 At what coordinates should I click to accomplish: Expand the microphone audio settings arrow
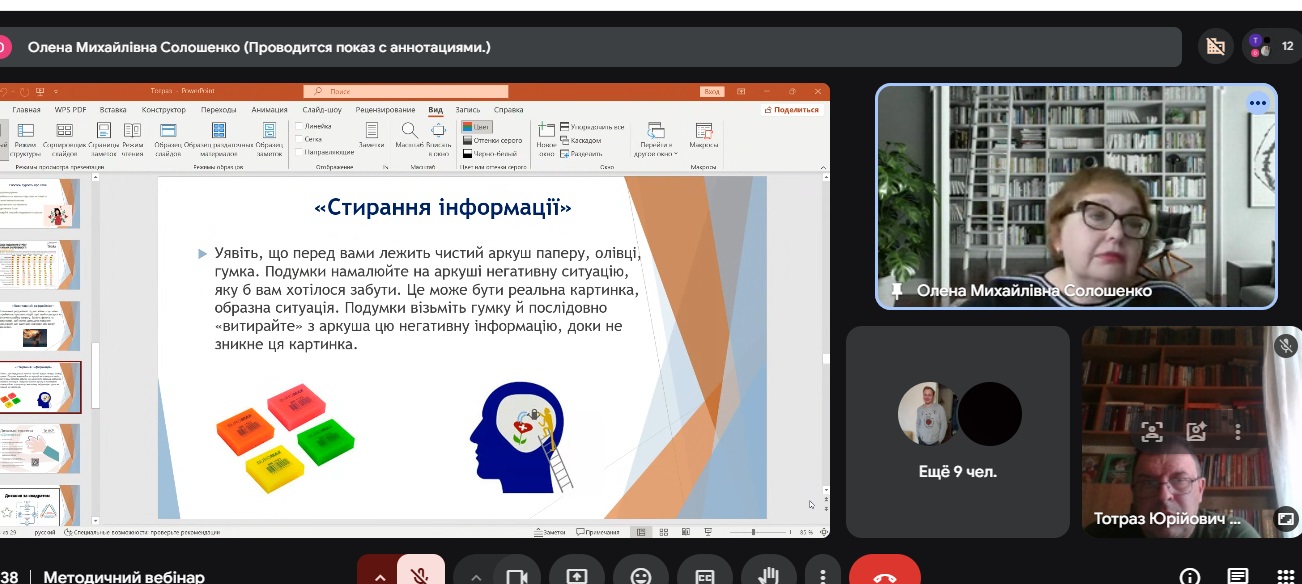coord(380,576)
